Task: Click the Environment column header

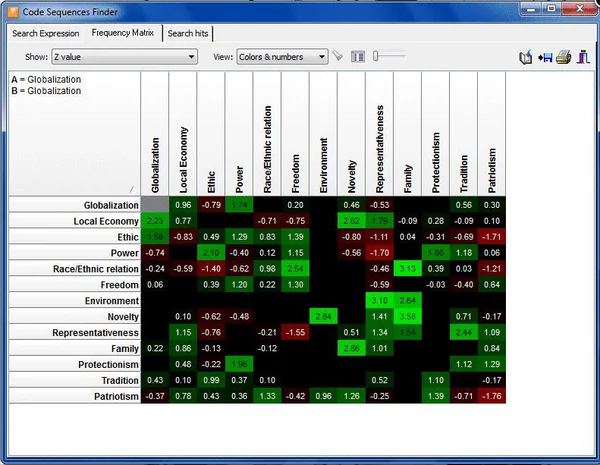Action: coord(323,134)
